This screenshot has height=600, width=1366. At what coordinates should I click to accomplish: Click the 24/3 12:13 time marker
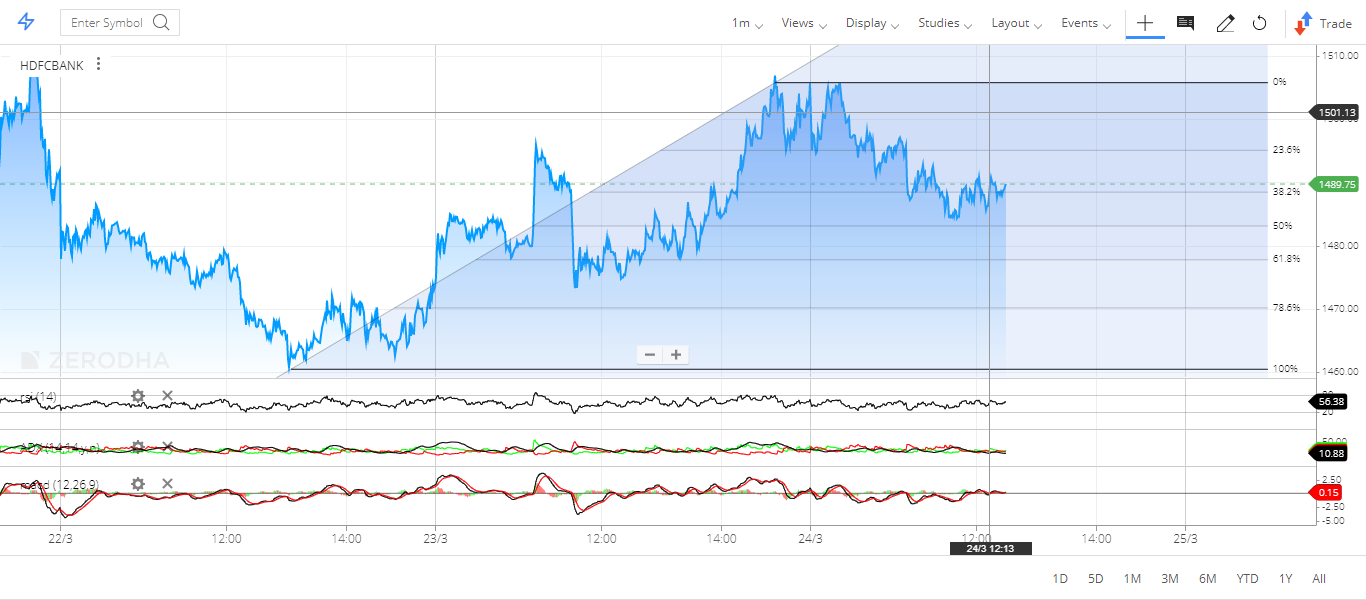click(990, 548)
